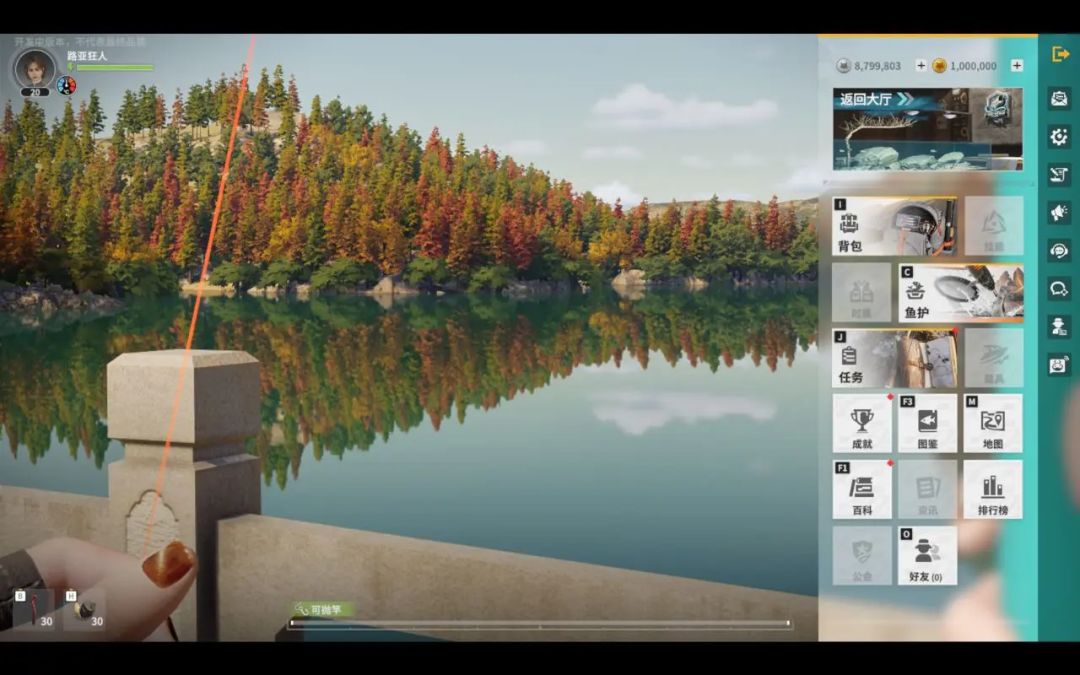1080x675 pixels.
Task: Select the H hotbar slot item
Action: [84, 609]
